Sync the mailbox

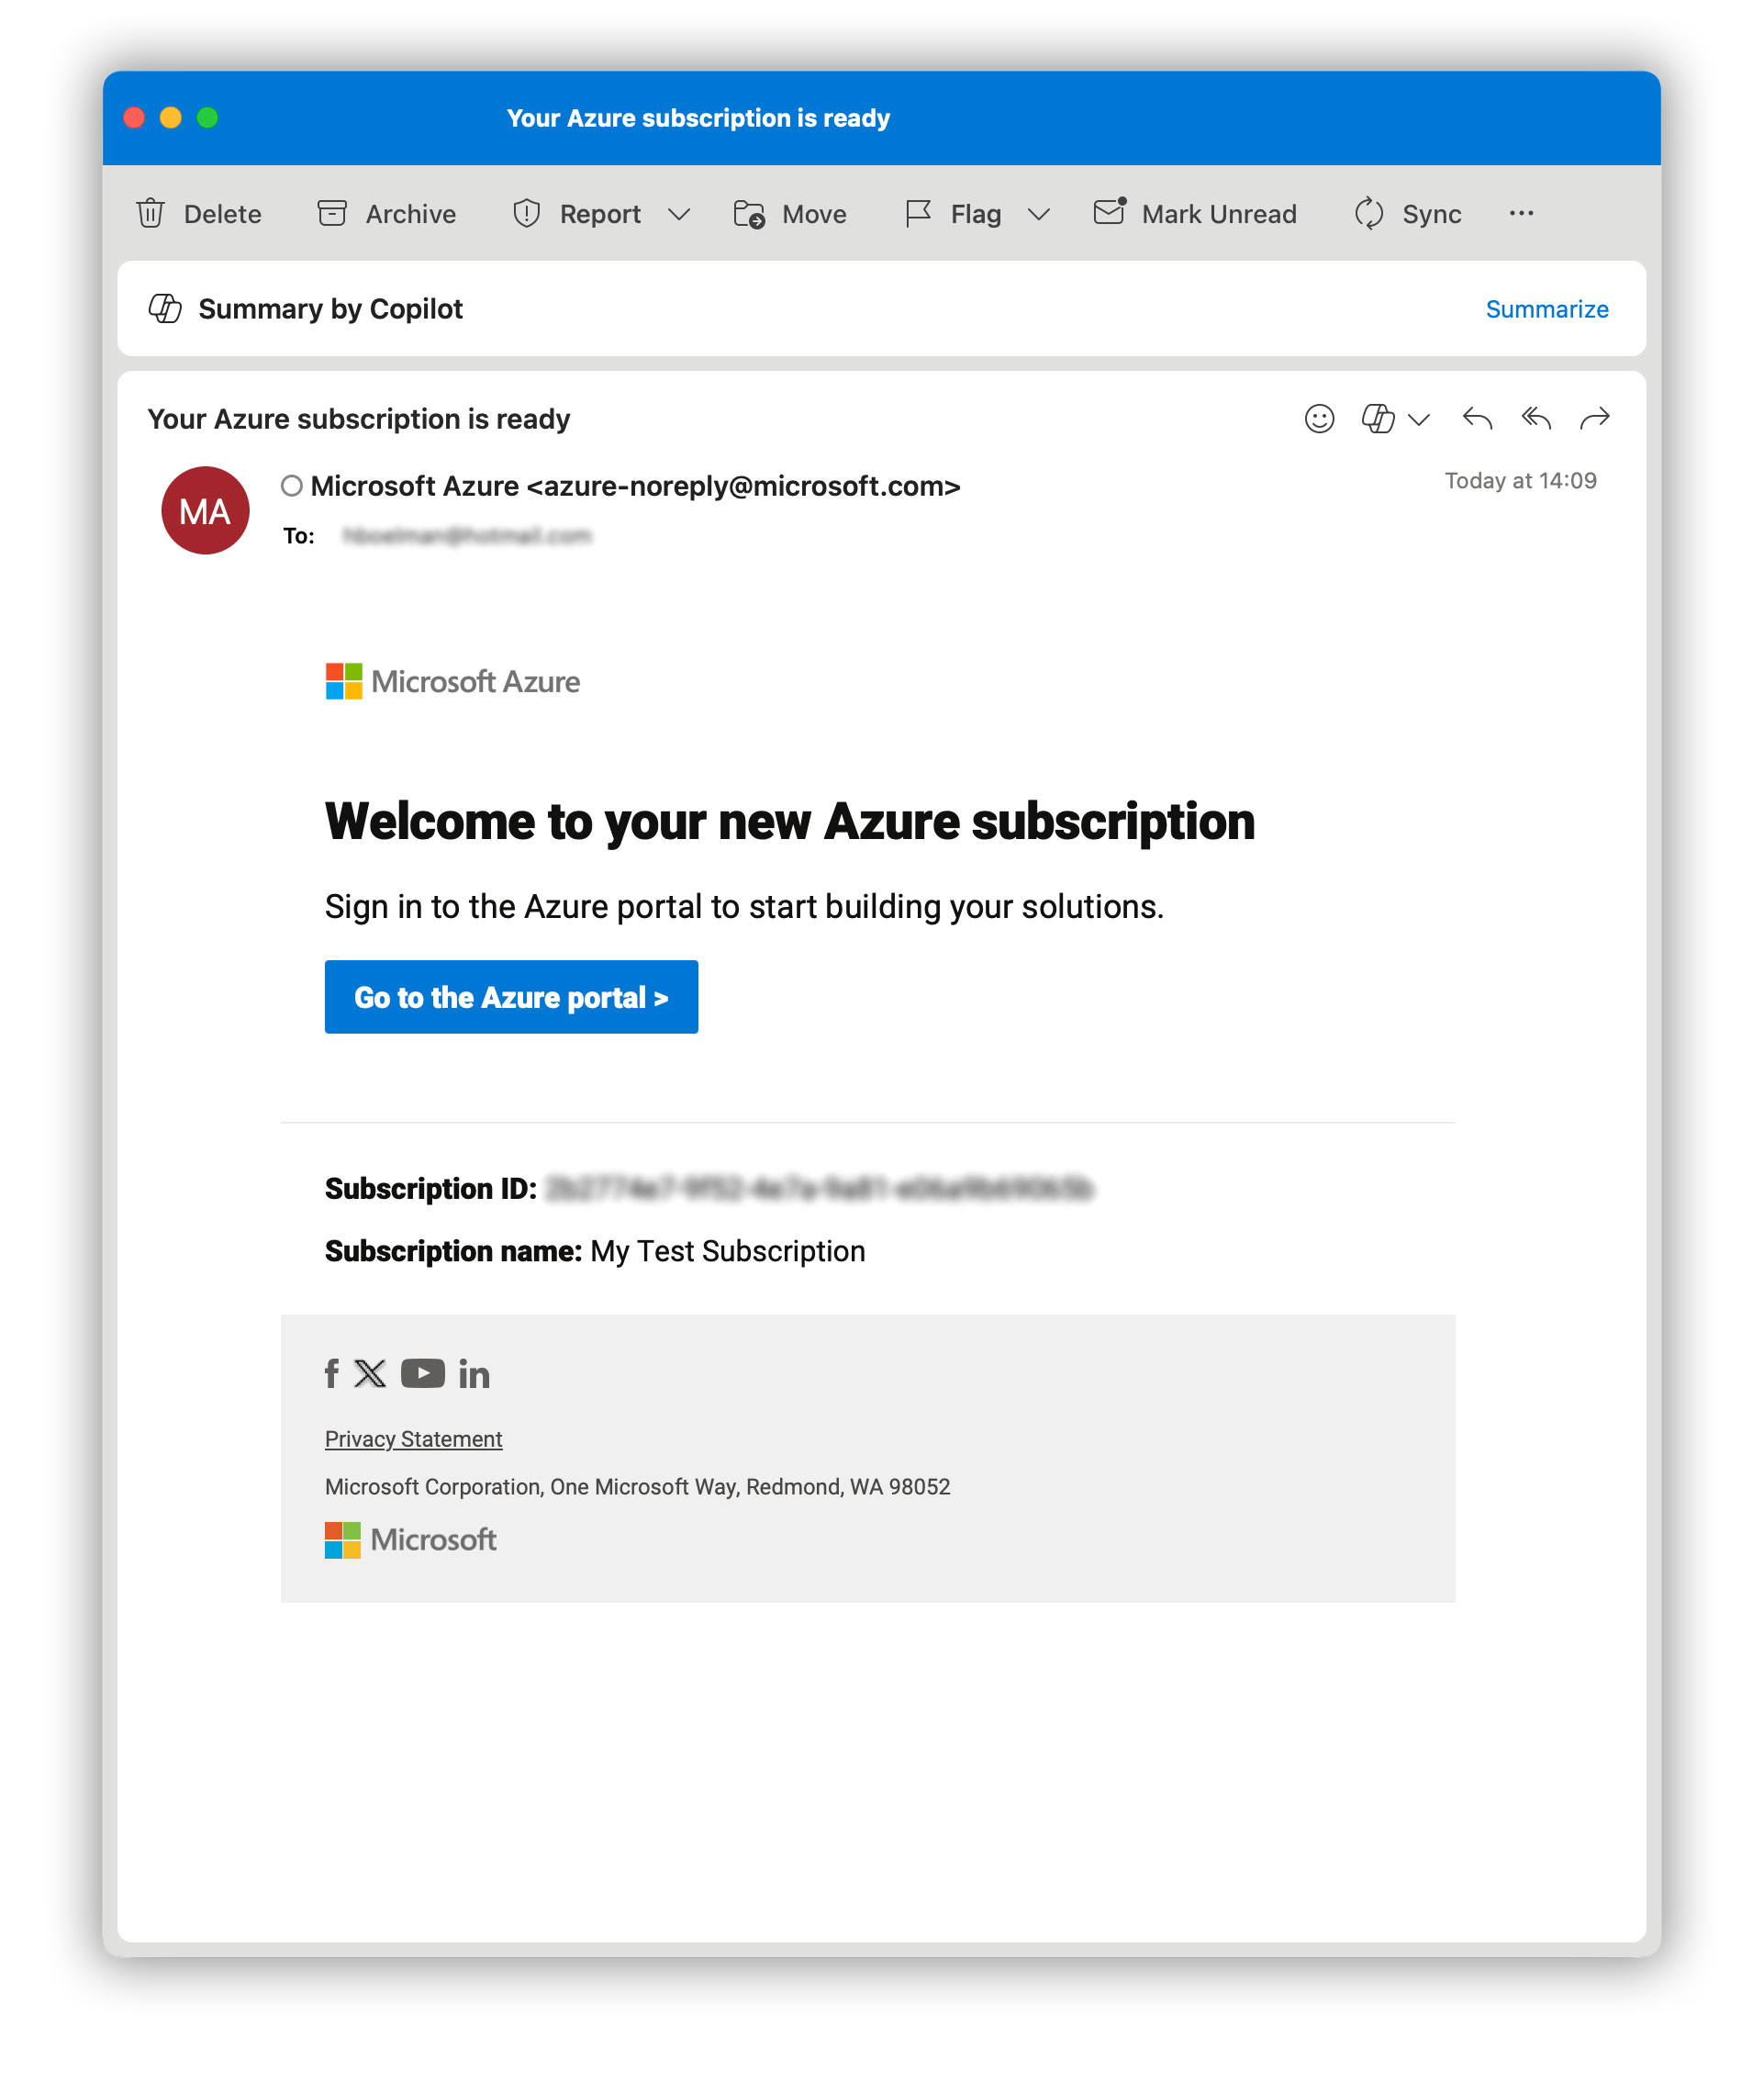[1408, 214]
